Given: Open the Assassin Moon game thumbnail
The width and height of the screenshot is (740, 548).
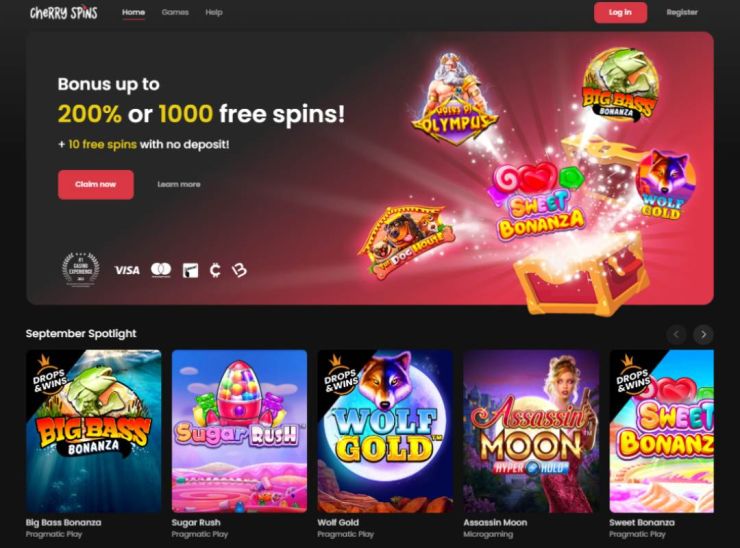Looking at the screenshot, I should tap(531, 431).
